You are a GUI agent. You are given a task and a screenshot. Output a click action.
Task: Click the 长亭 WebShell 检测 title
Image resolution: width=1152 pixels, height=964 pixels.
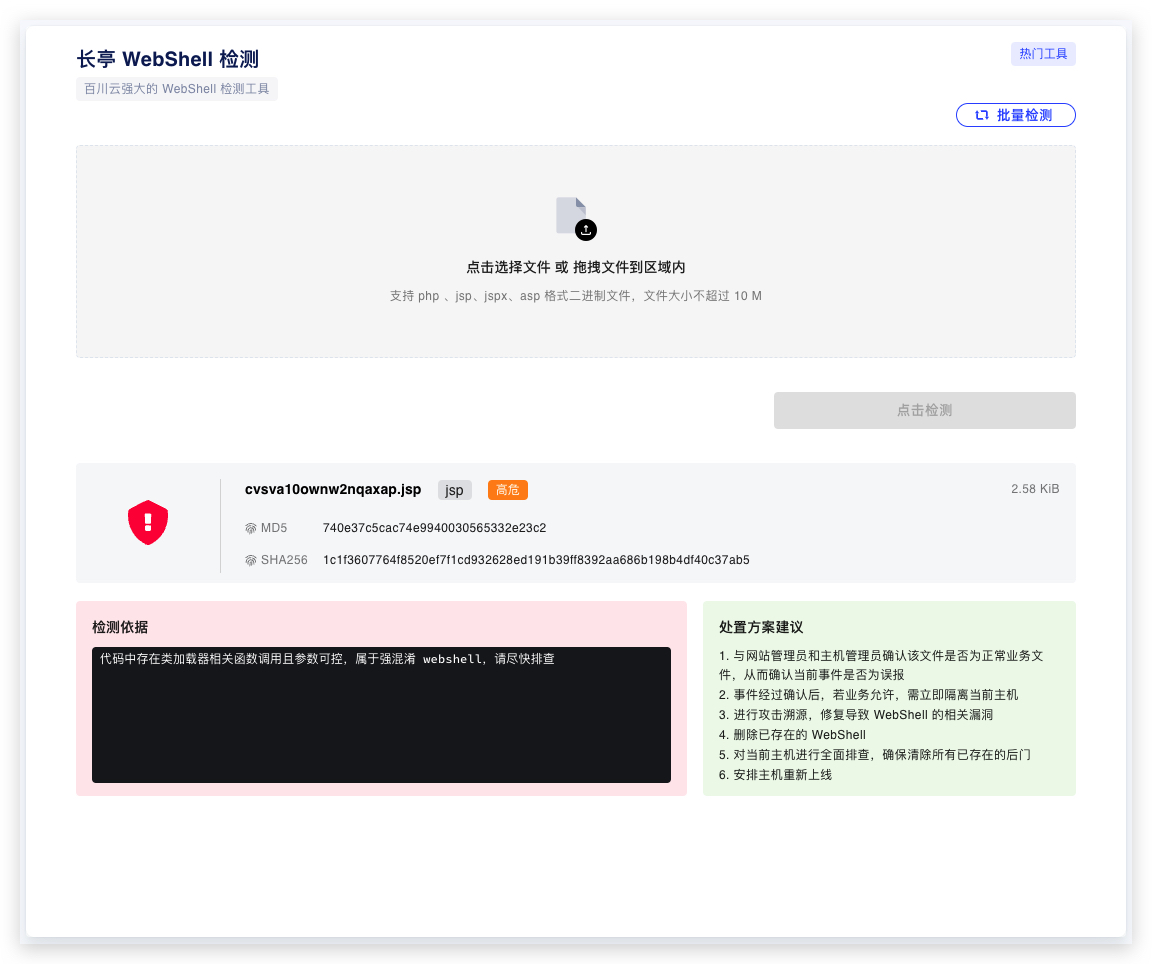(x=168, y=59)
